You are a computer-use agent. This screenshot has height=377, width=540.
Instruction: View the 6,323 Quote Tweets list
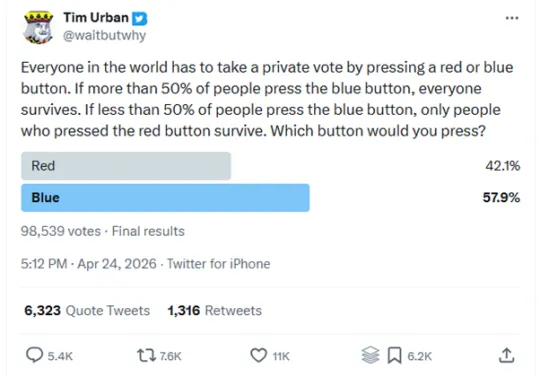(x=87, y=311)
